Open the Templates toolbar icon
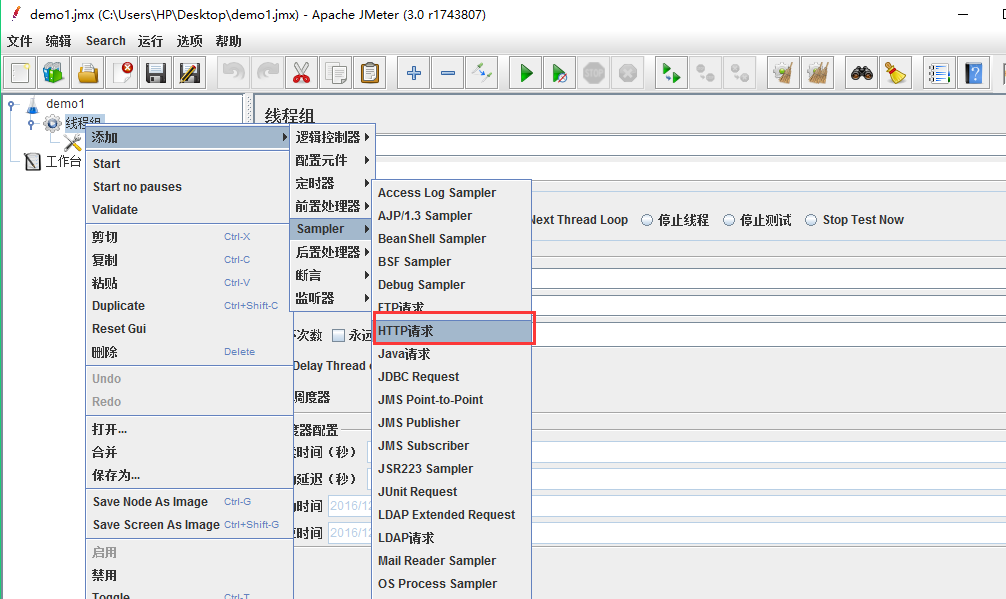Screen dimensions: 1006x599 (54, 72)
